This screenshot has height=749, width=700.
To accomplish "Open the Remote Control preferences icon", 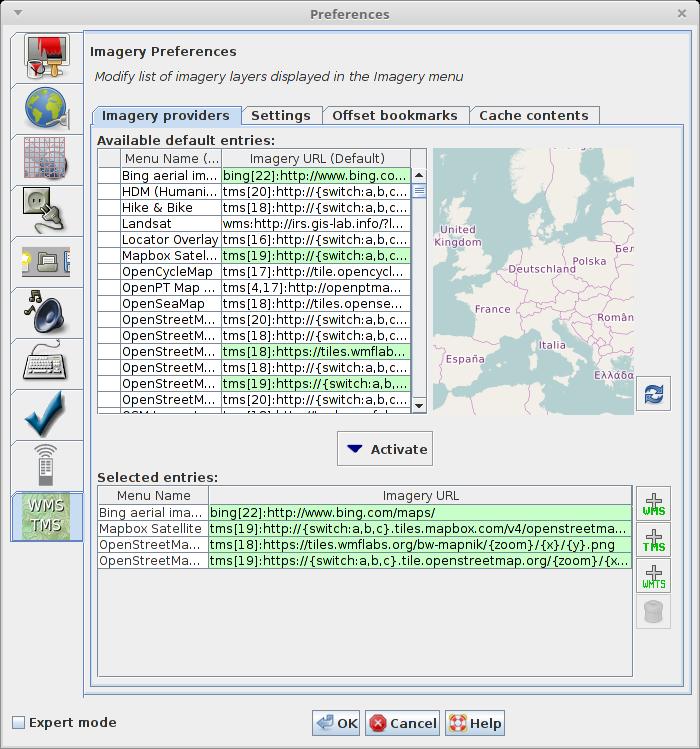I will click(46, 464).
